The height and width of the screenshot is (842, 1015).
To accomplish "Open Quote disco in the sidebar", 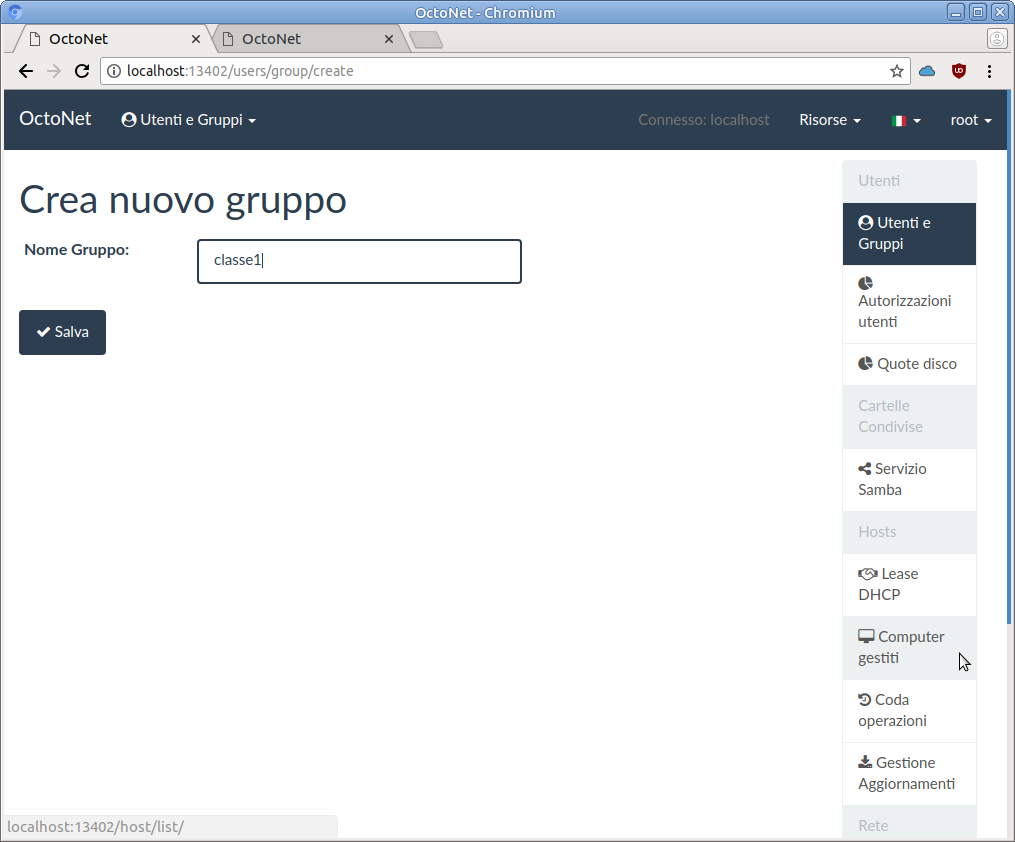I will 909,364.
